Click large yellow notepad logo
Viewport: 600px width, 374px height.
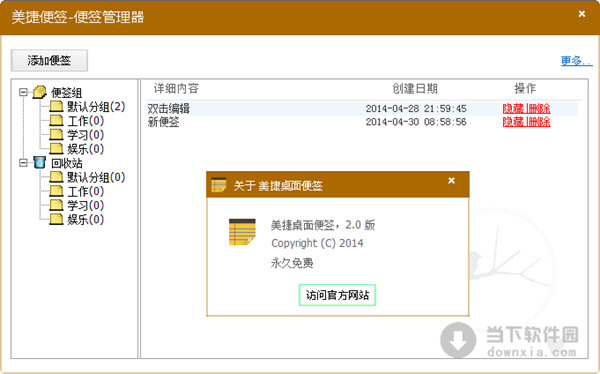pos(242,232)
